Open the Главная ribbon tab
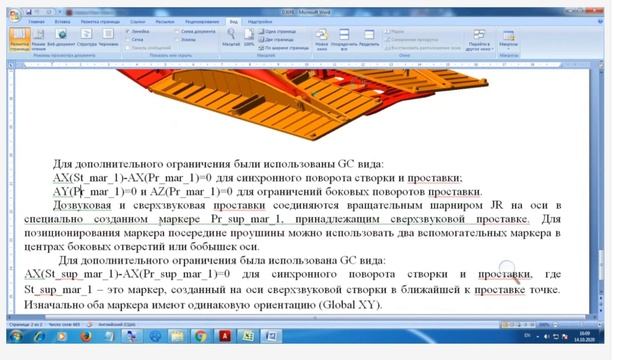640x360 pixels. click(37, 22)
